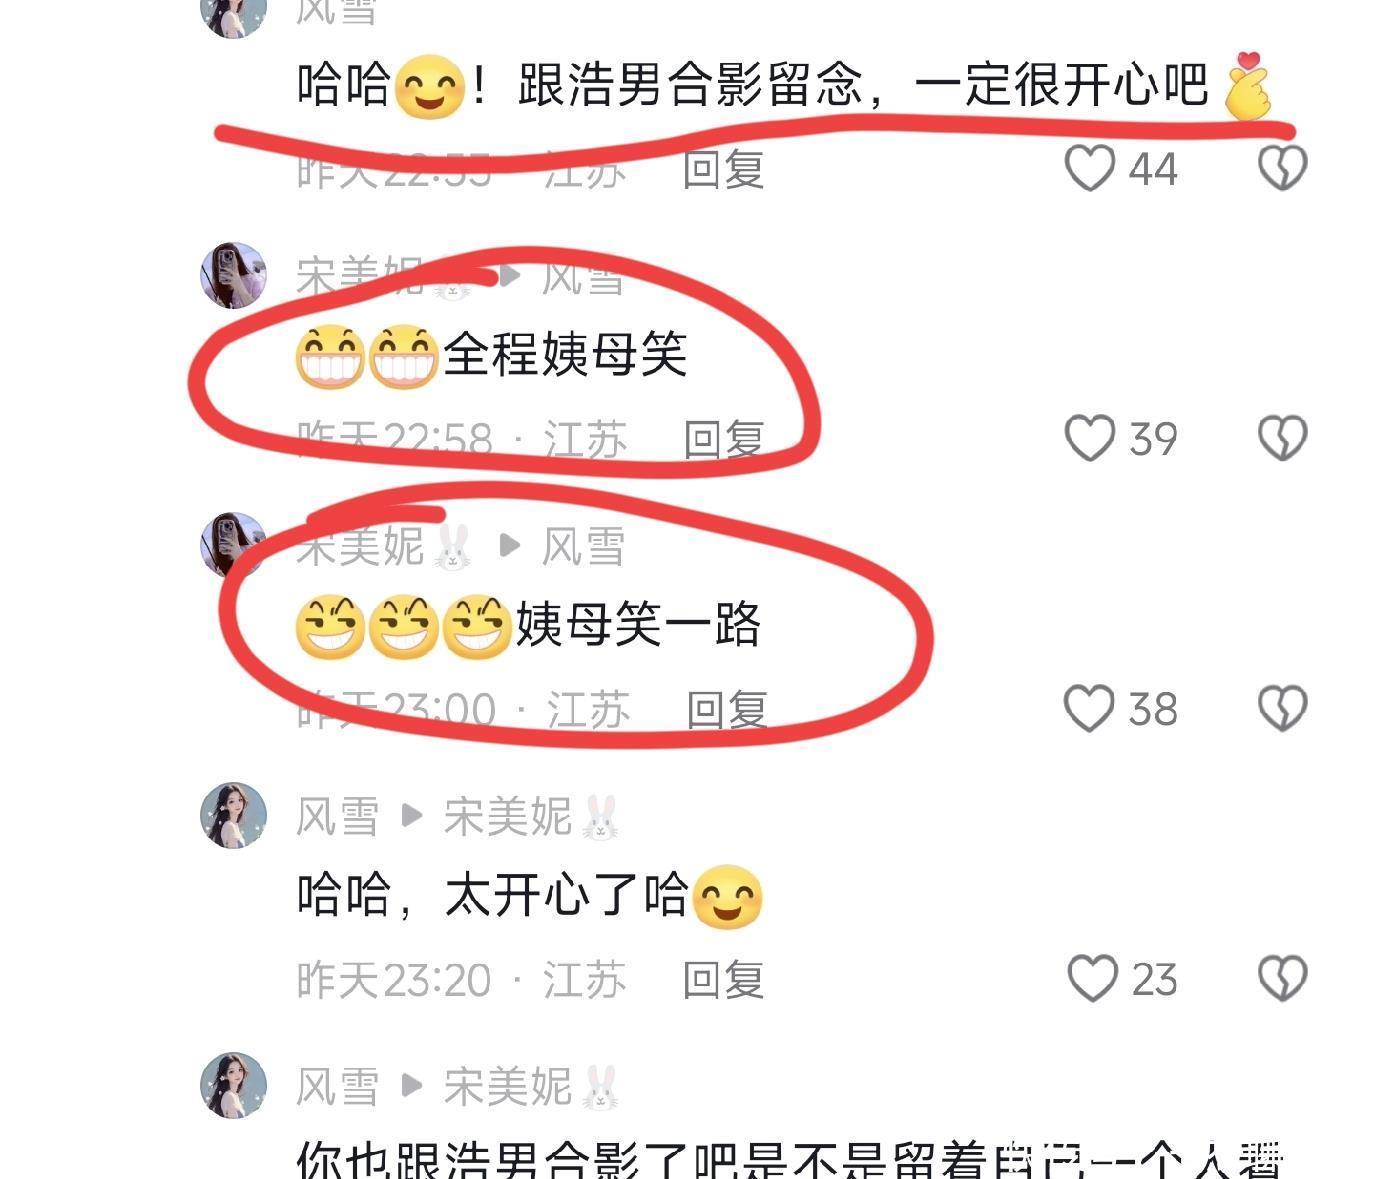Reply to the 22:55 comment
The image size is (1373, 1179).
click(x=724, y=169)
